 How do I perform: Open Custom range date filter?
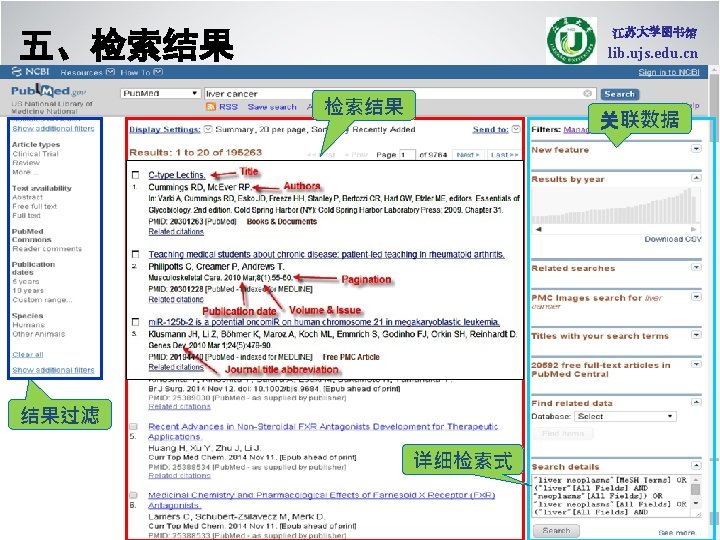[42, 300]
